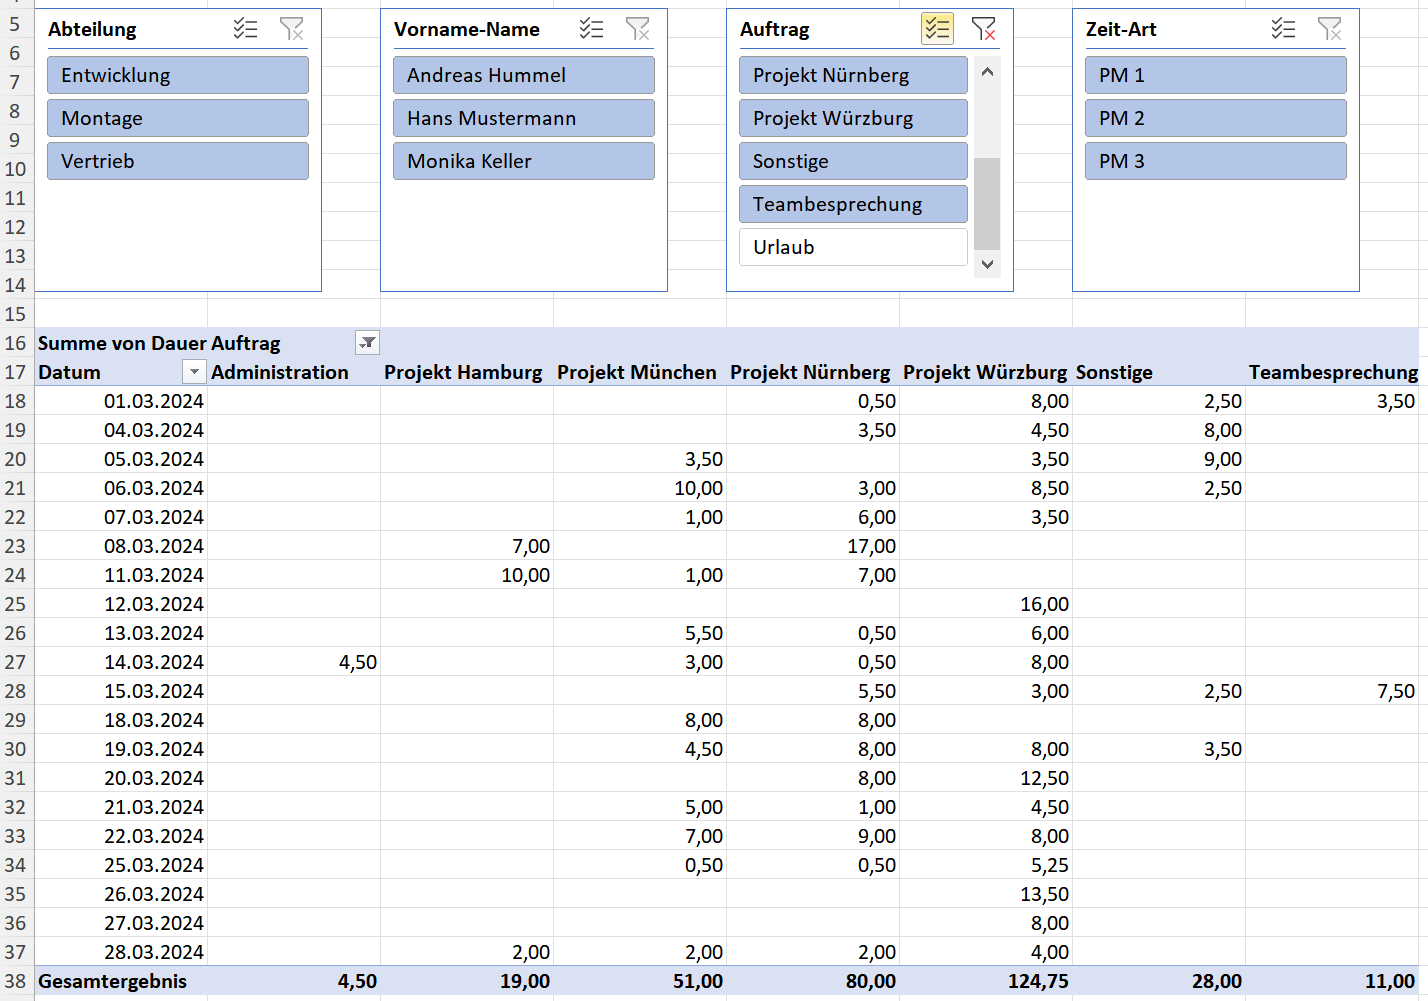The width and height of the screenshot is (1428, 1001).
Task: Select PM 2 in Zeit-Art slicer
Action: [x=1216, y=118]
